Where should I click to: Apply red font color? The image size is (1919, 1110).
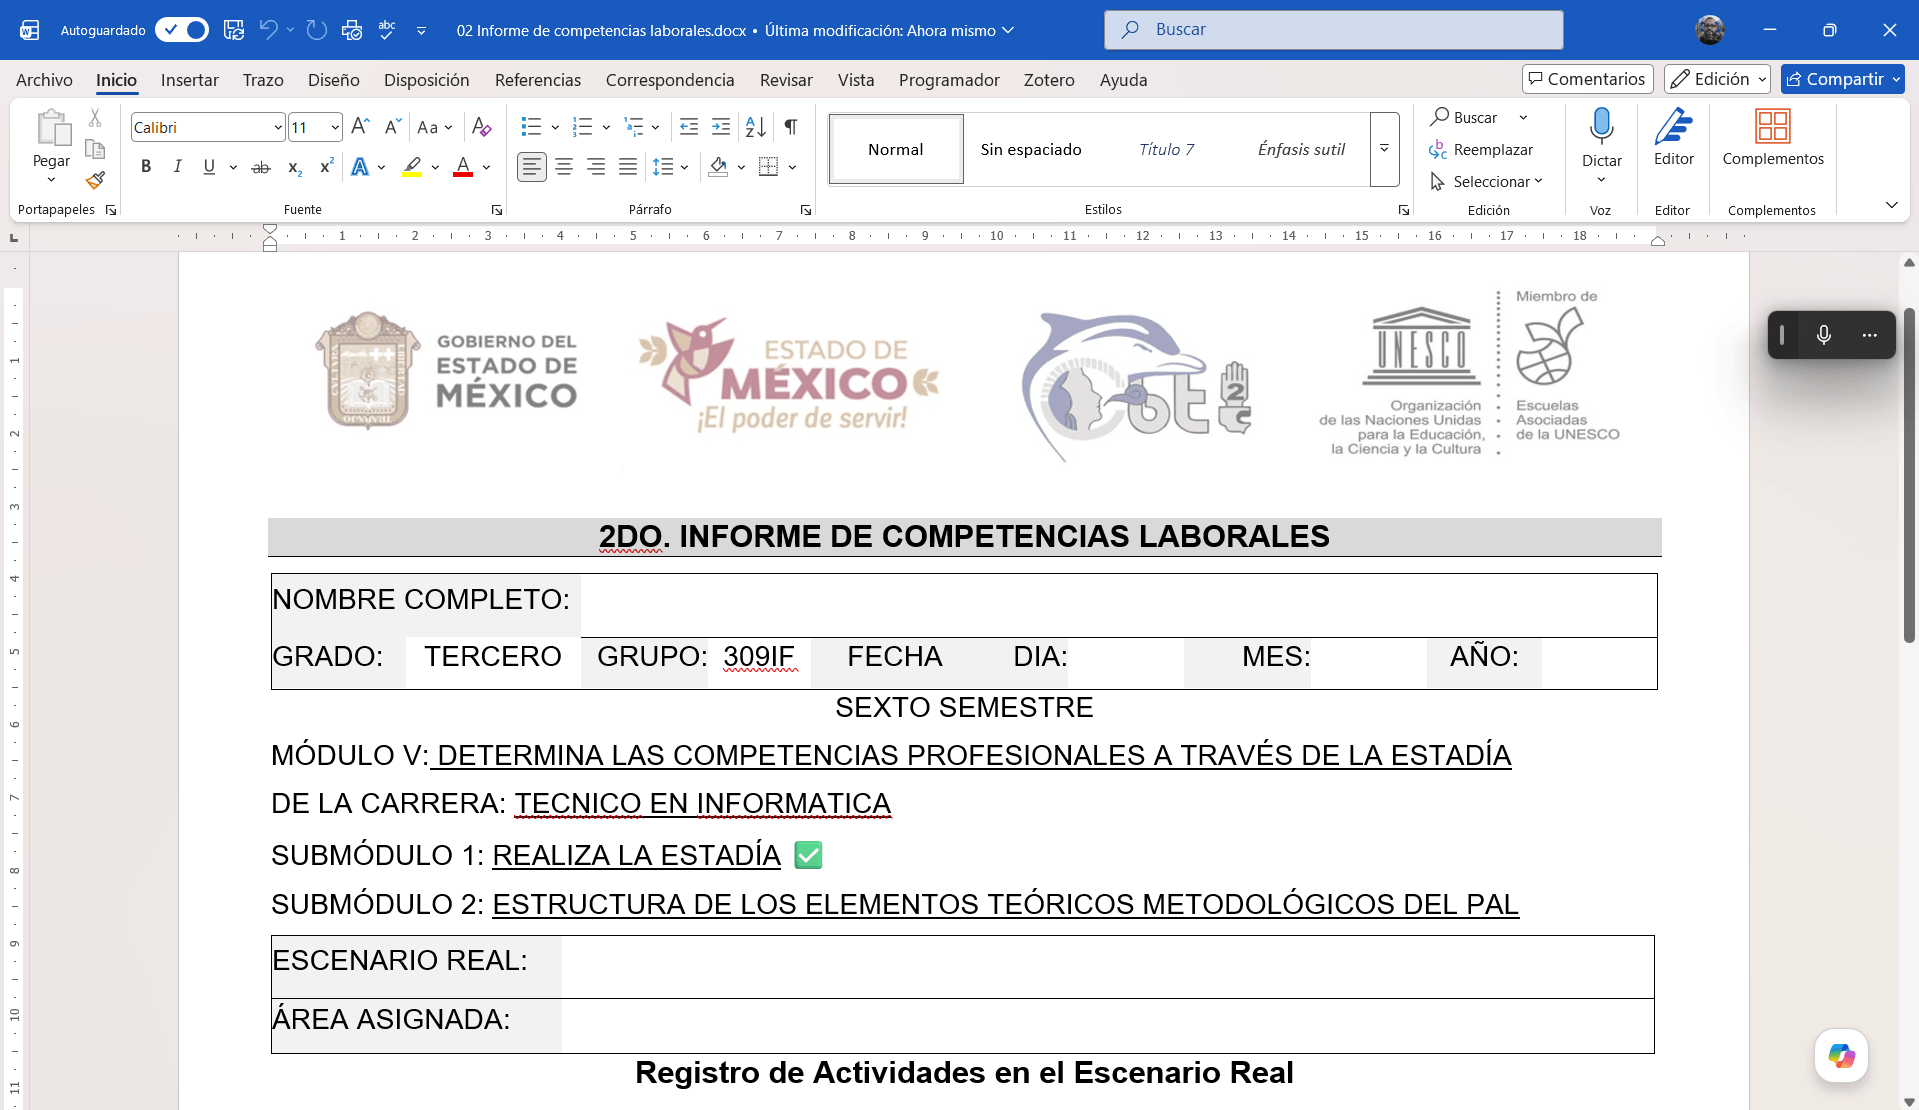[x=462, y=167]
